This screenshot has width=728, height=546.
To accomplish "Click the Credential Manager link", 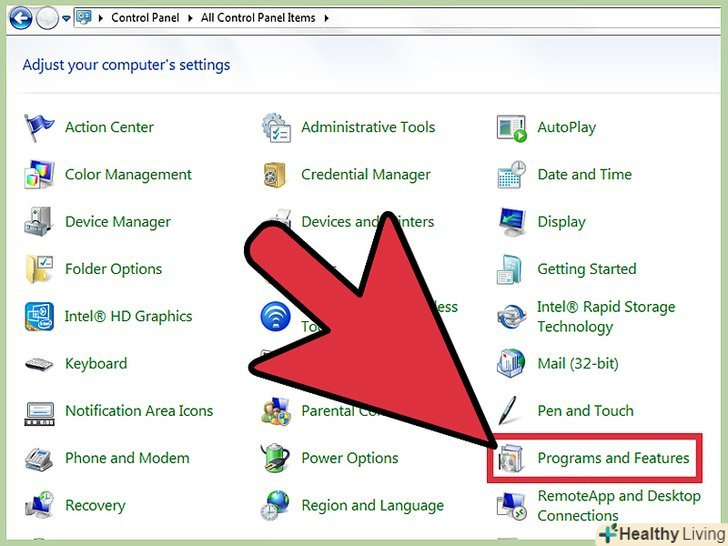I will [366, 175].
